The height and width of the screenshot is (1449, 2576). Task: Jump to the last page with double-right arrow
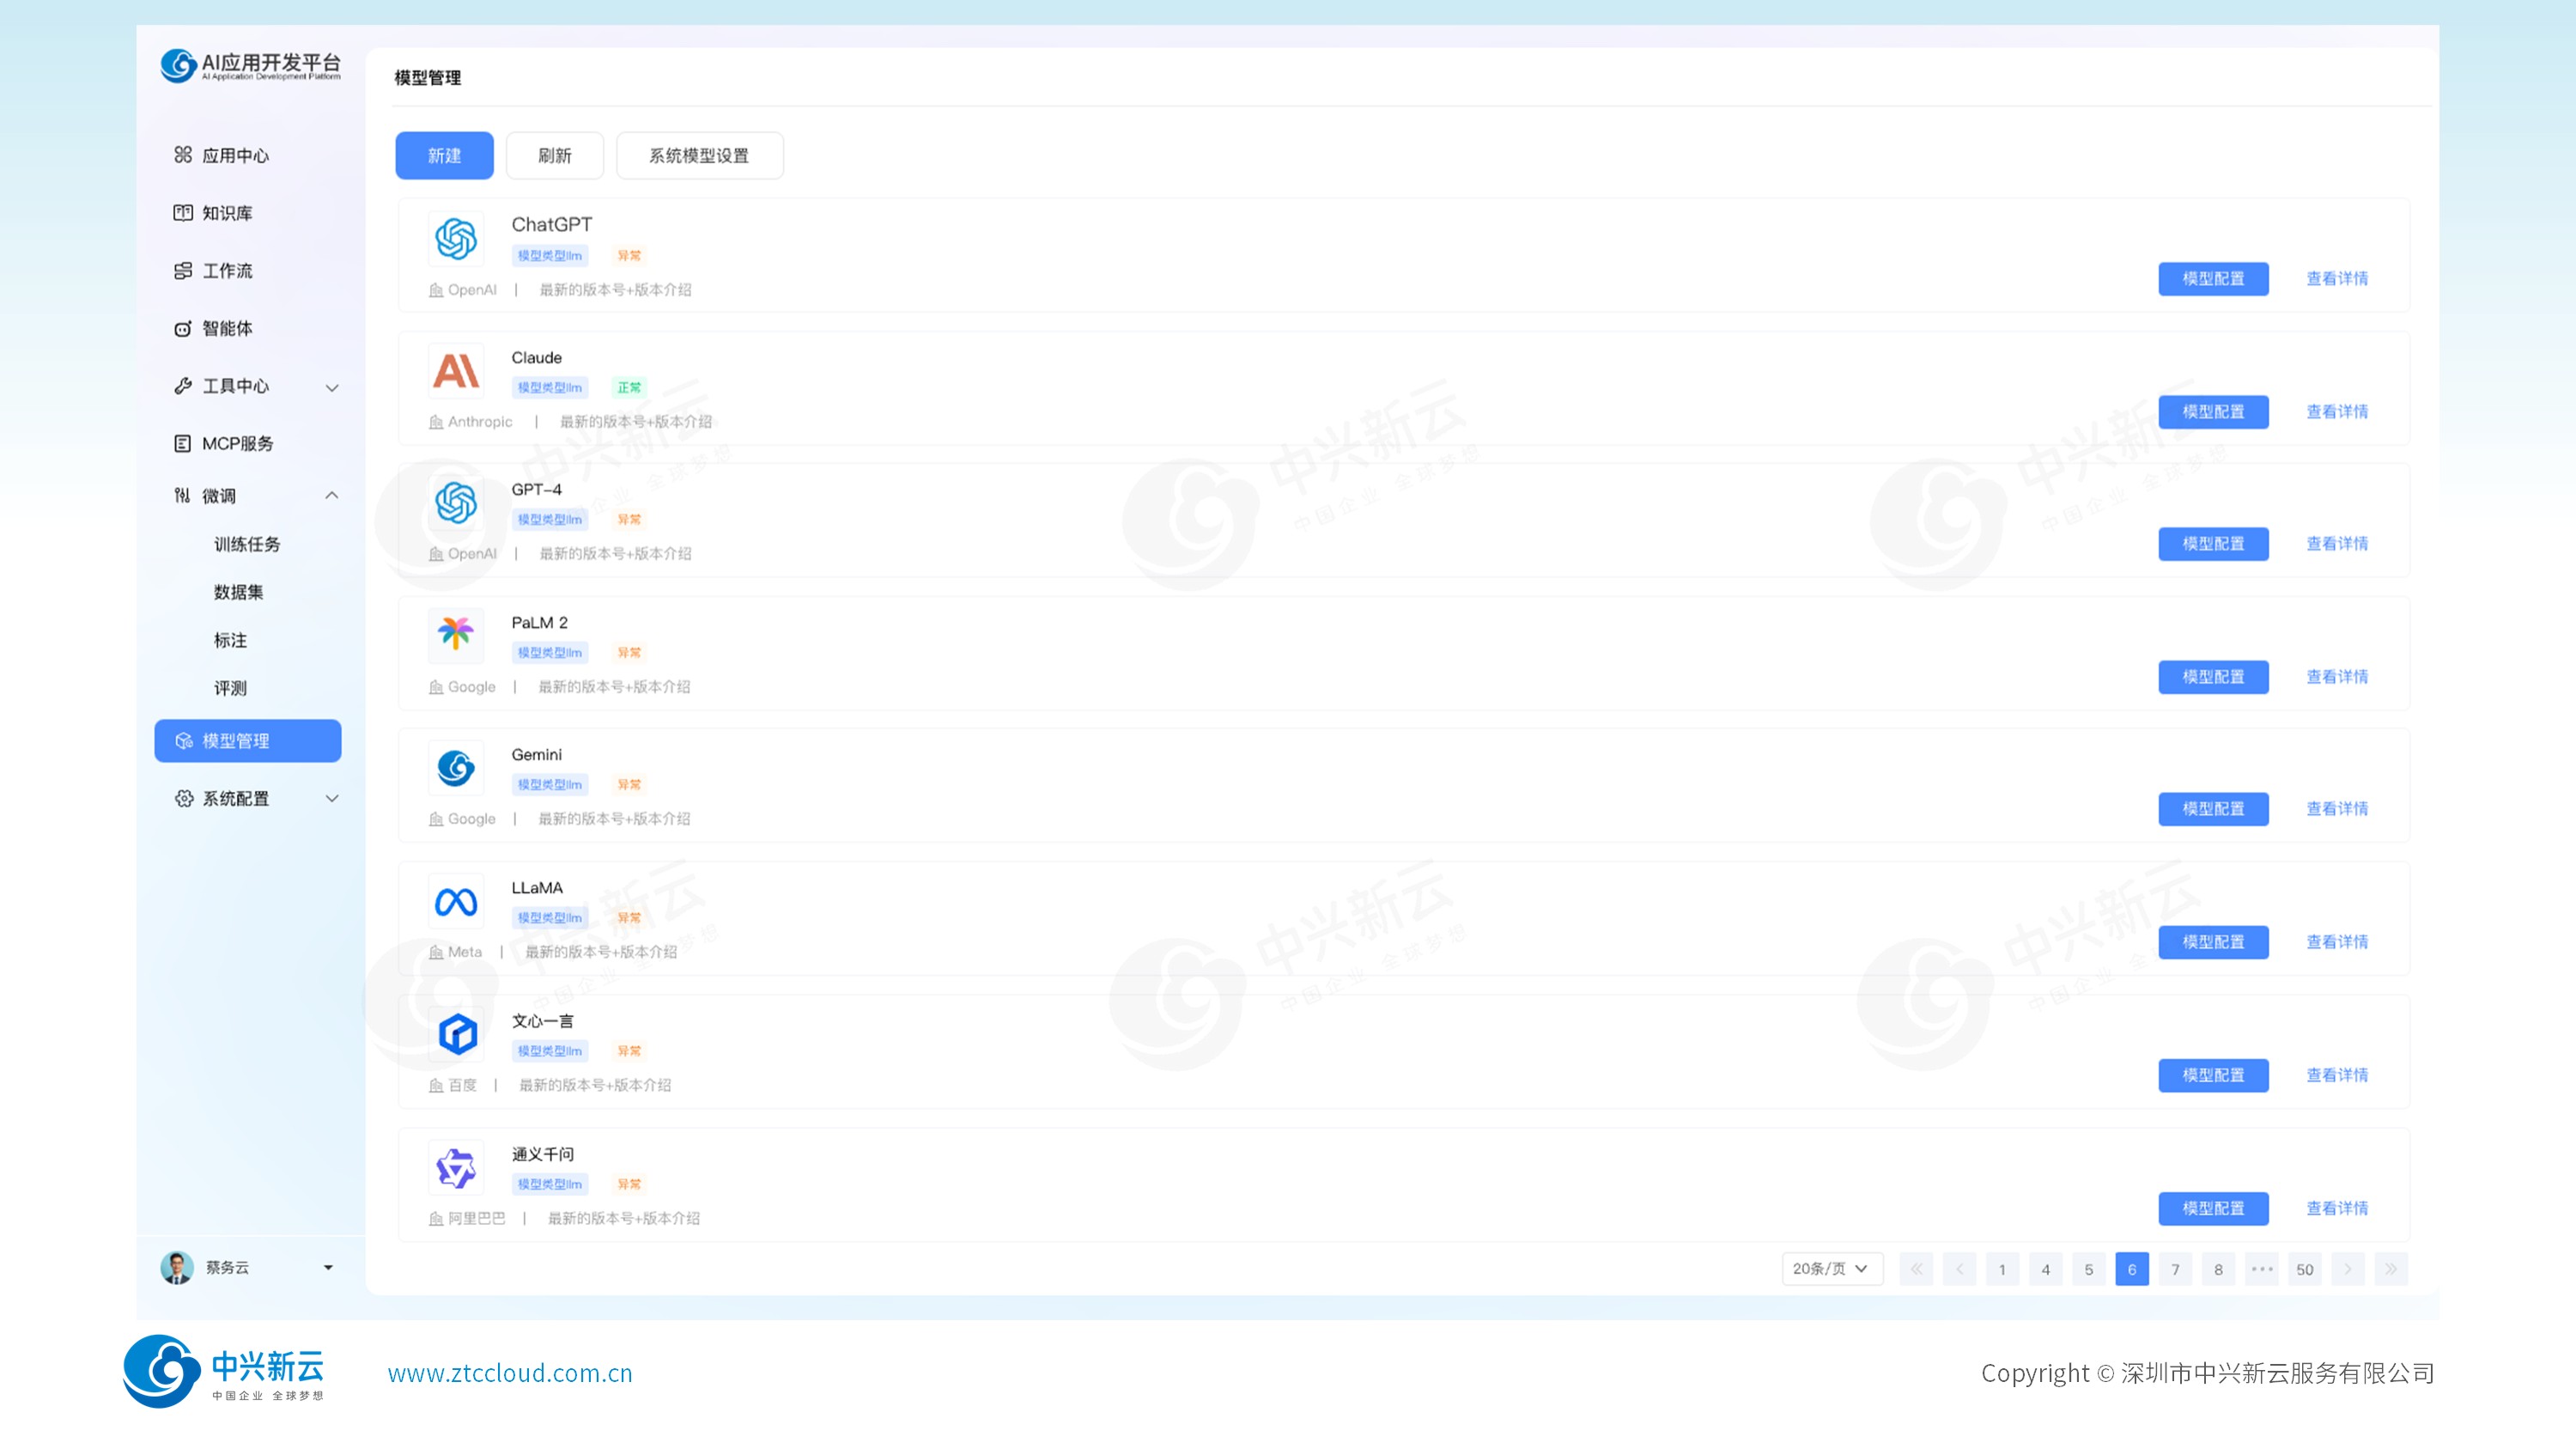click(x=2391, y=1269)
